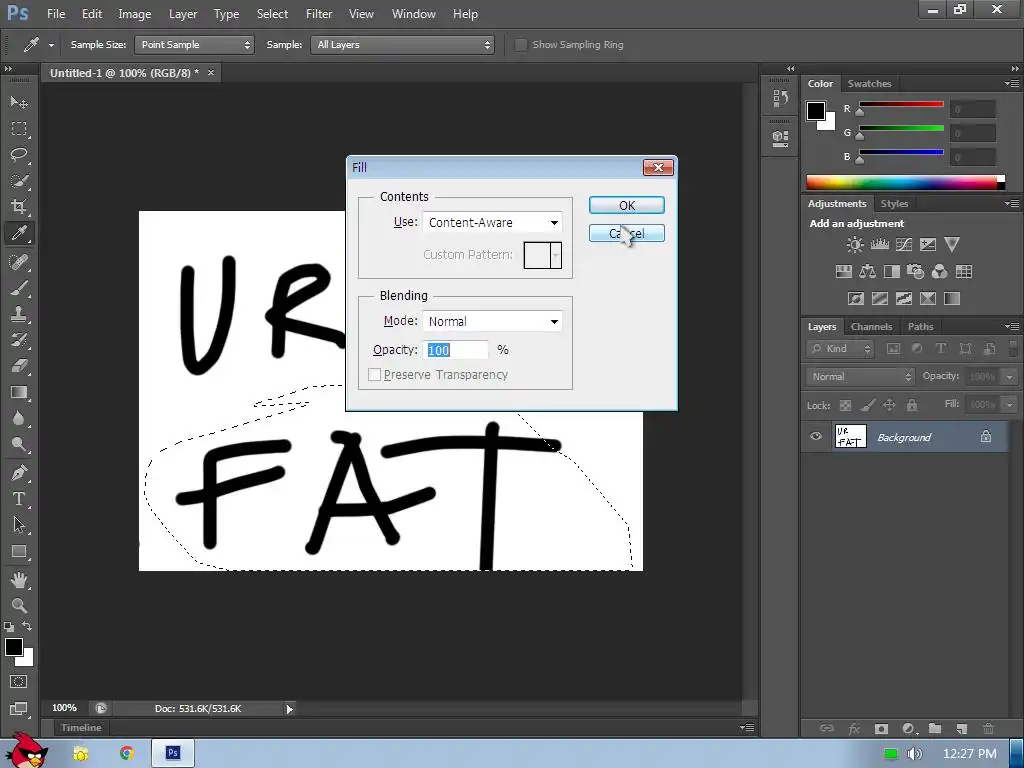Open layer filter Kind dropdown
This screenshot has height=768, width=1024.
[840, 349]
